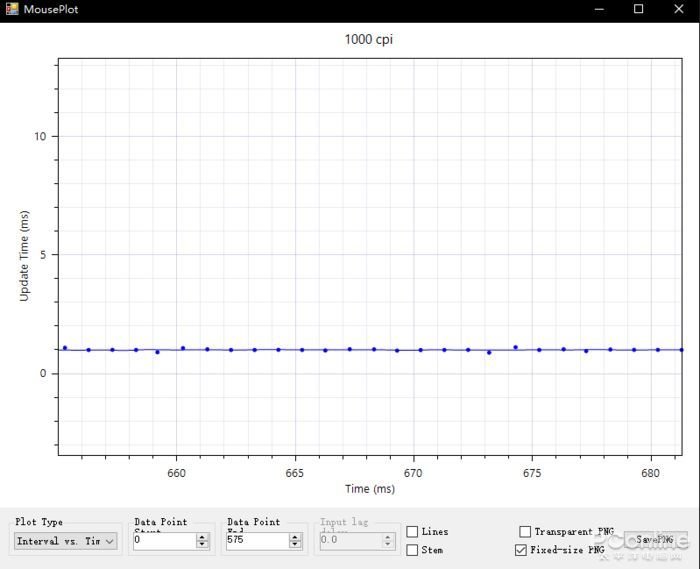700x569 pixels.
Task: Decrease Data Point End with down arrow
Action: (295, 545)
